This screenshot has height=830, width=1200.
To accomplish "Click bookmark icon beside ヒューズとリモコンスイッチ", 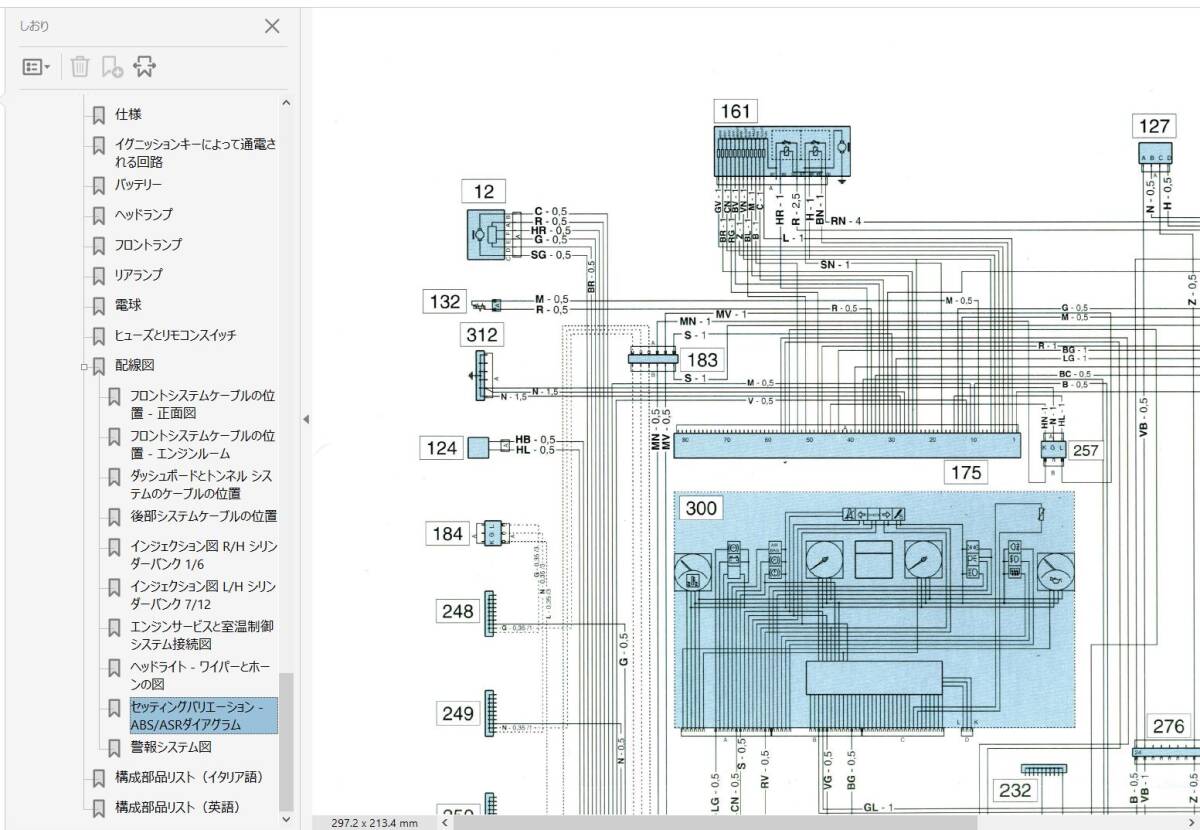I will tap(99, 336).
